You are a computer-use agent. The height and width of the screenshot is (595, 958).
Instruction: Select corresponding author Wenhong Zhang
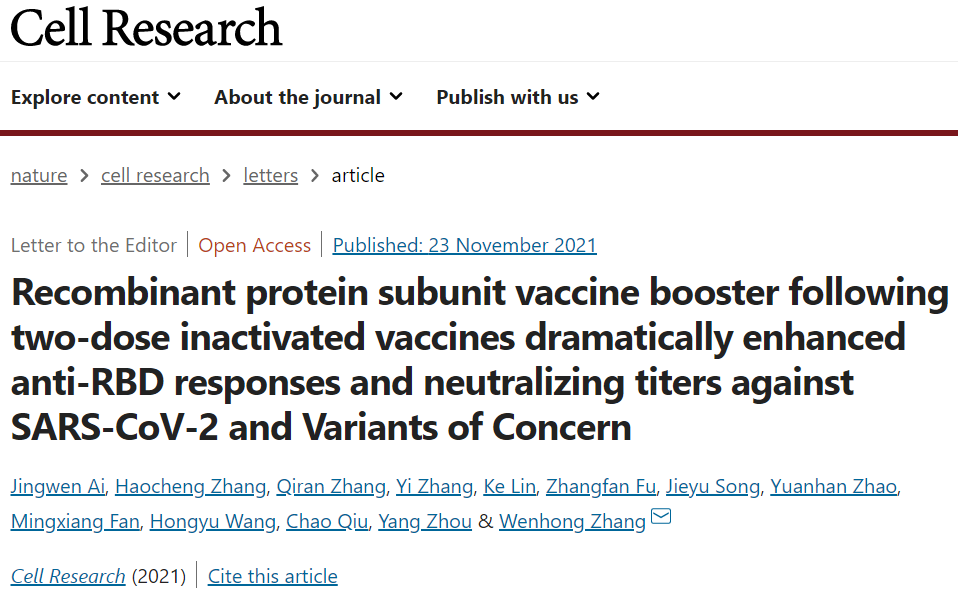[572, 521]
